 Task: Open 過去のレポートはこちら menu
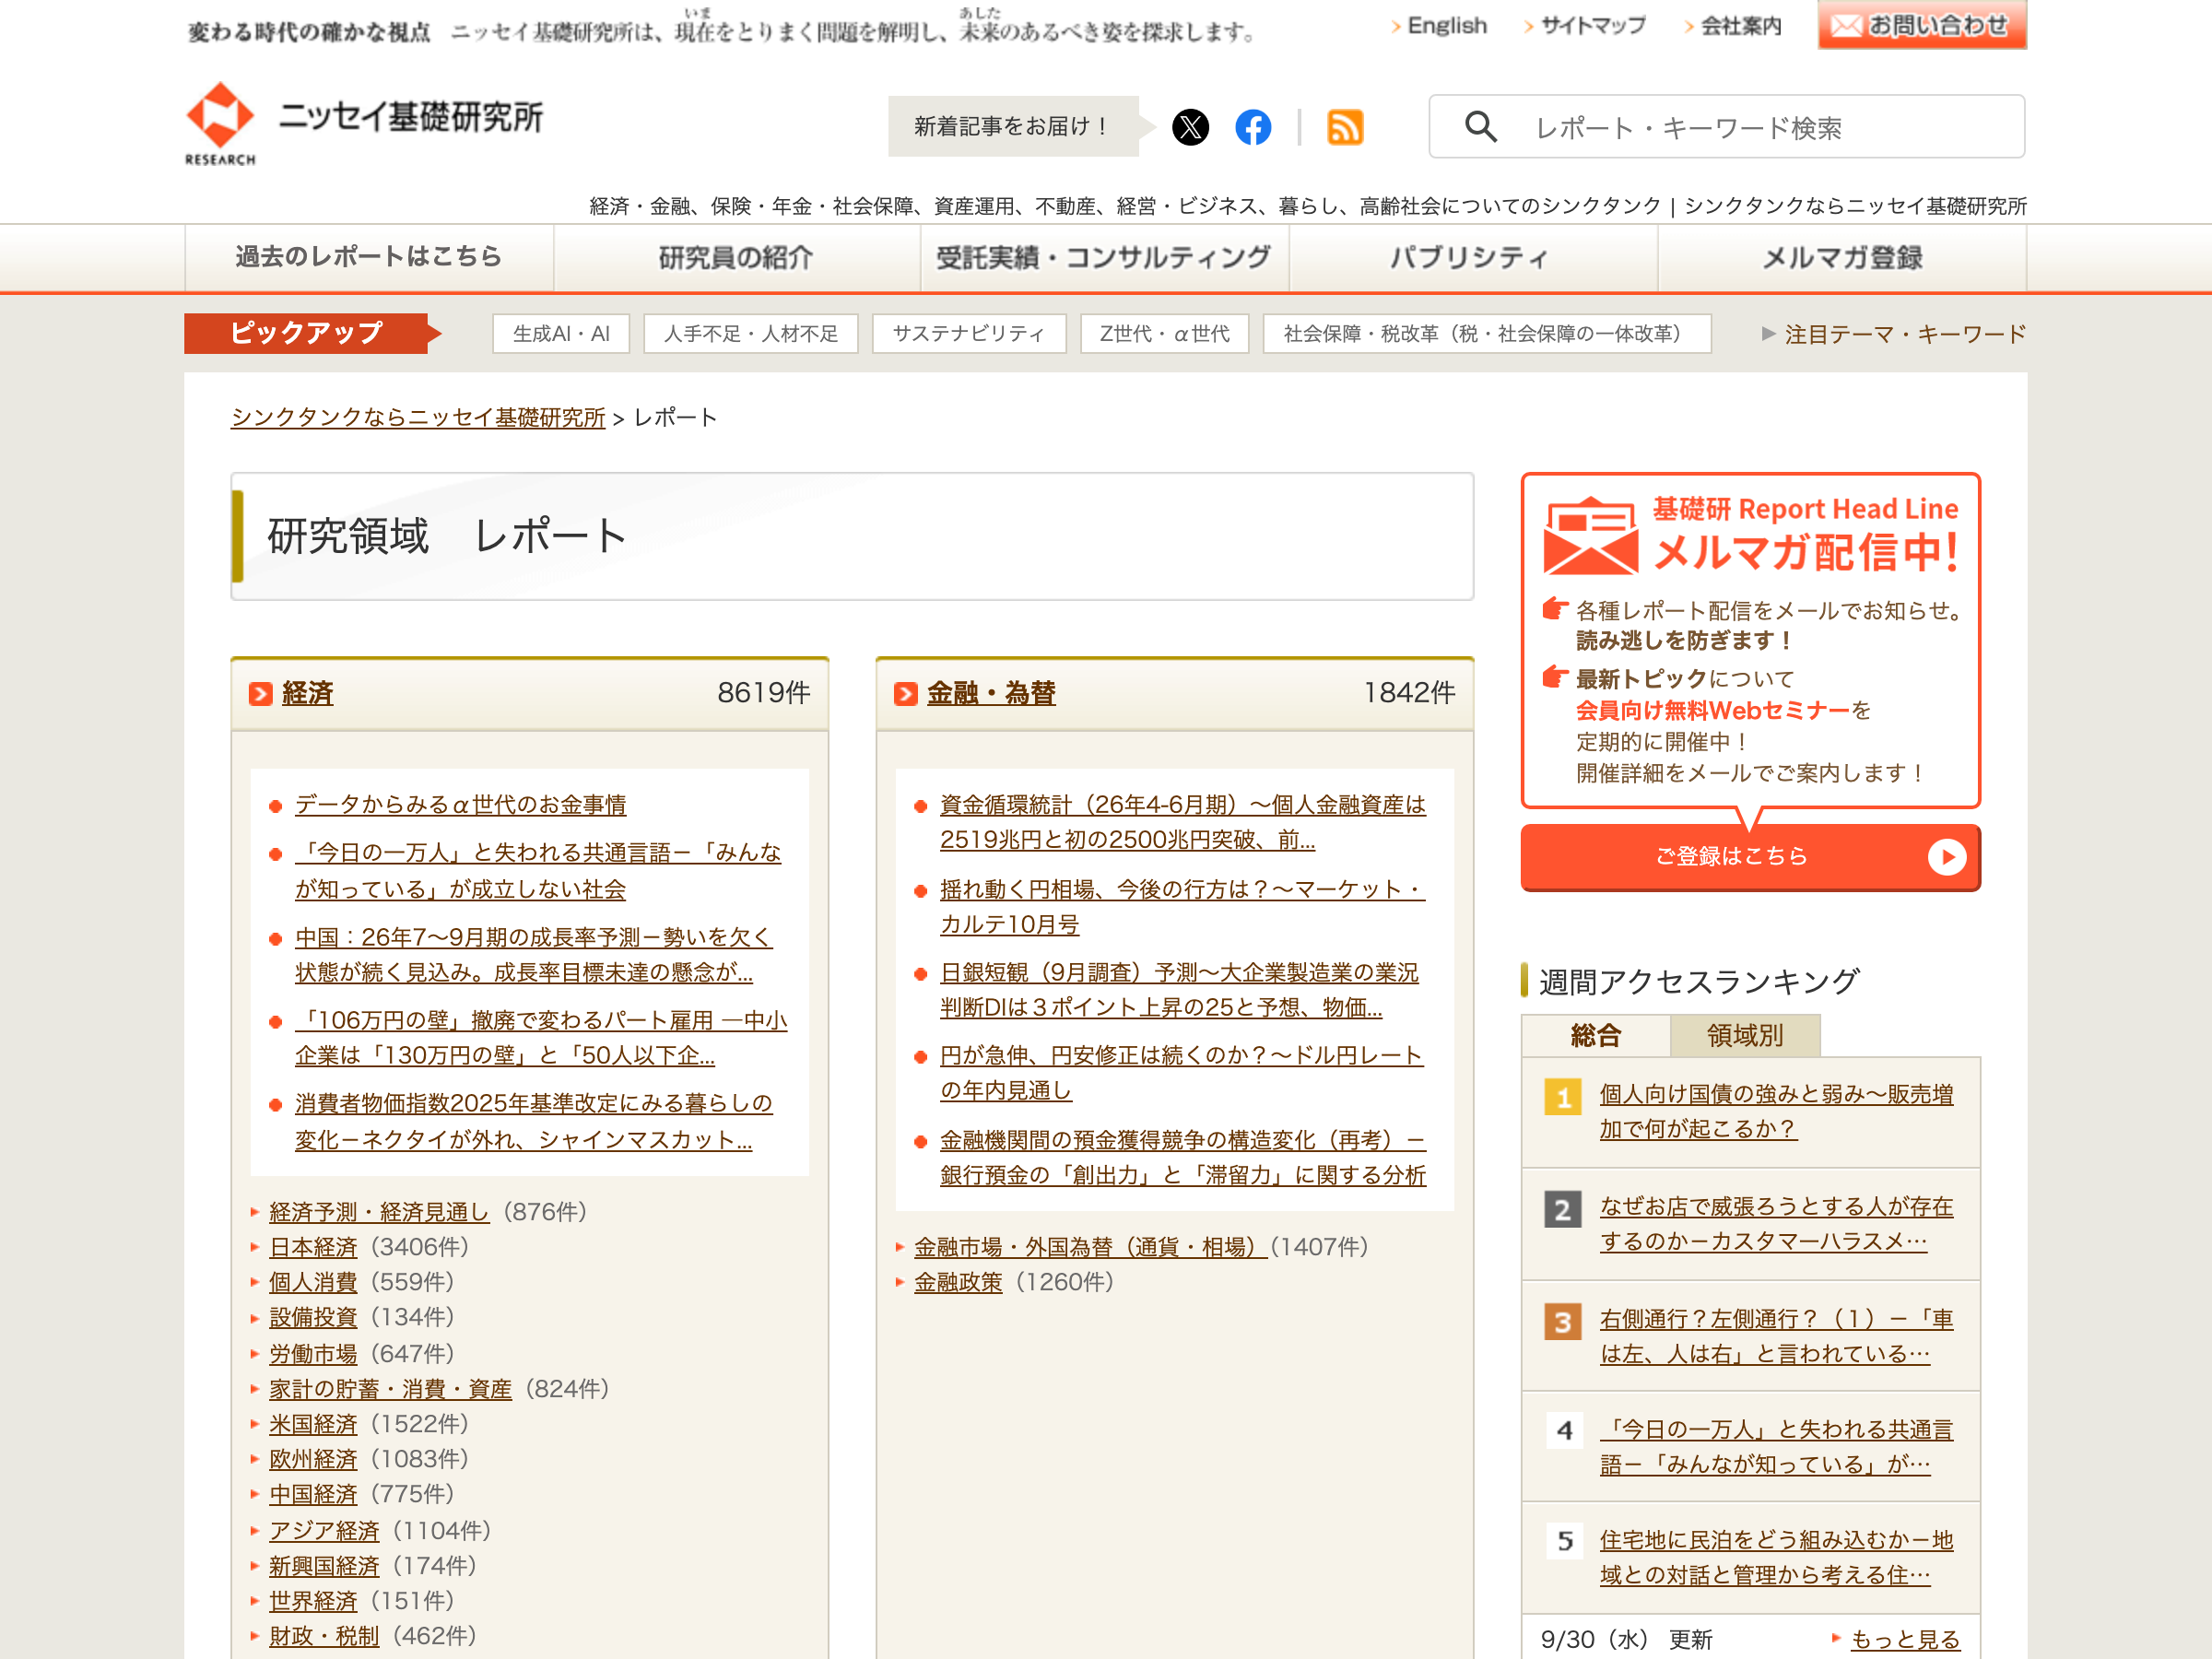point(369,257)
